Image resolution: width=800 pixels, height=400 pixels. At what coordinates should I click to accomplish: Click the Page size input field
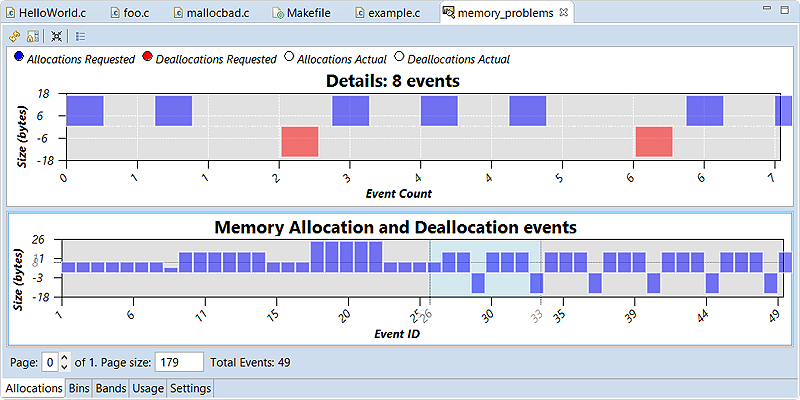point(178,362)
